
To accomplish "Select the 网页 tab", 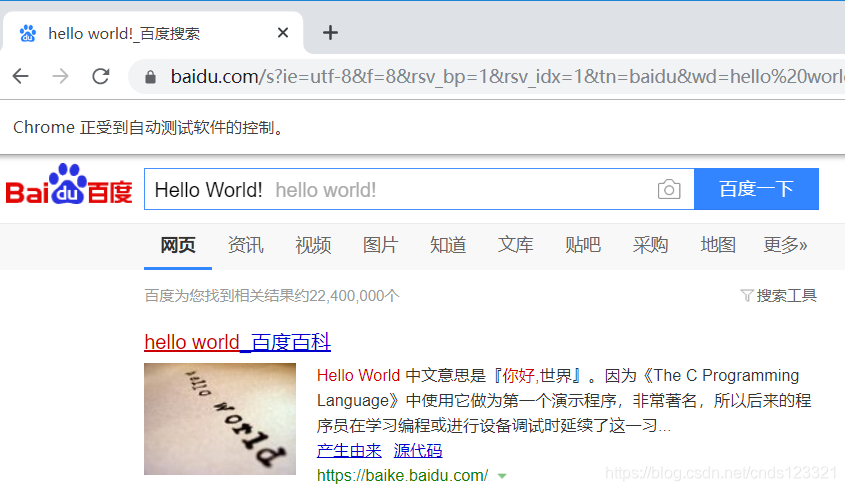I will click(178, 245).
